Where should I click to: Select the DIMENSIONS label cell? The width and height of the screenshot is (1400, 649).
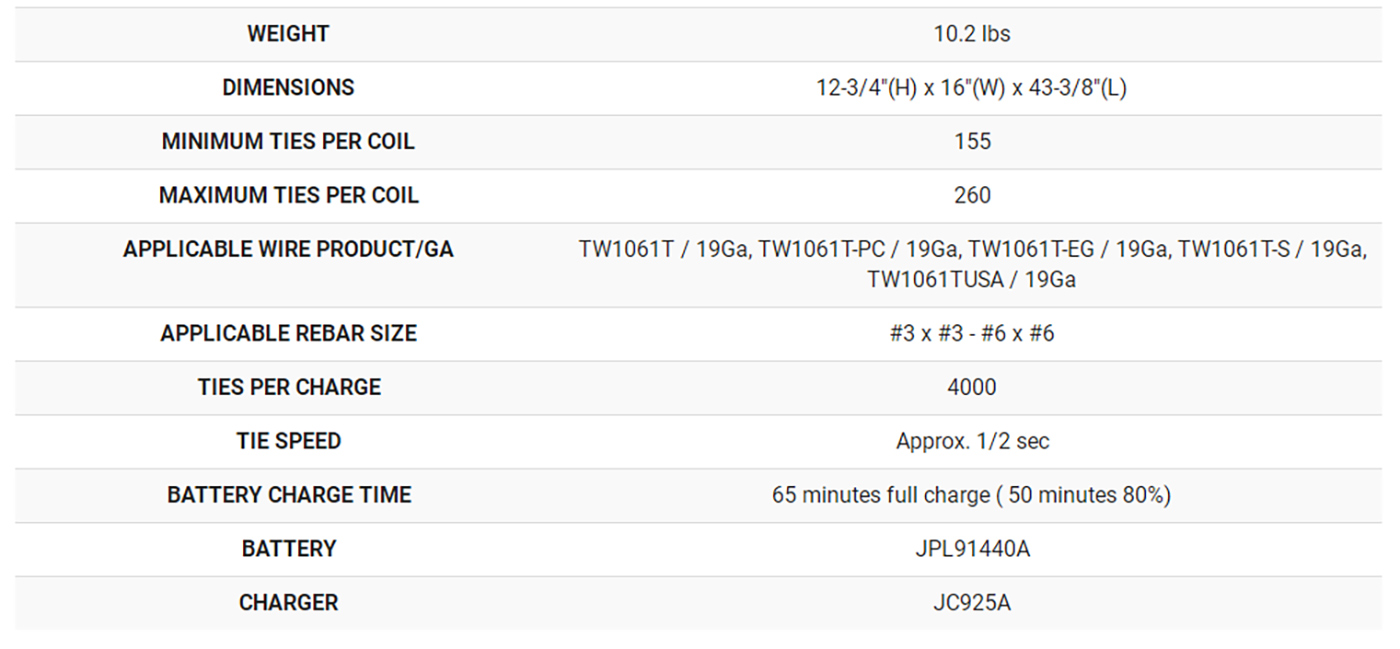pyautogui.click(x=288, y=88)
